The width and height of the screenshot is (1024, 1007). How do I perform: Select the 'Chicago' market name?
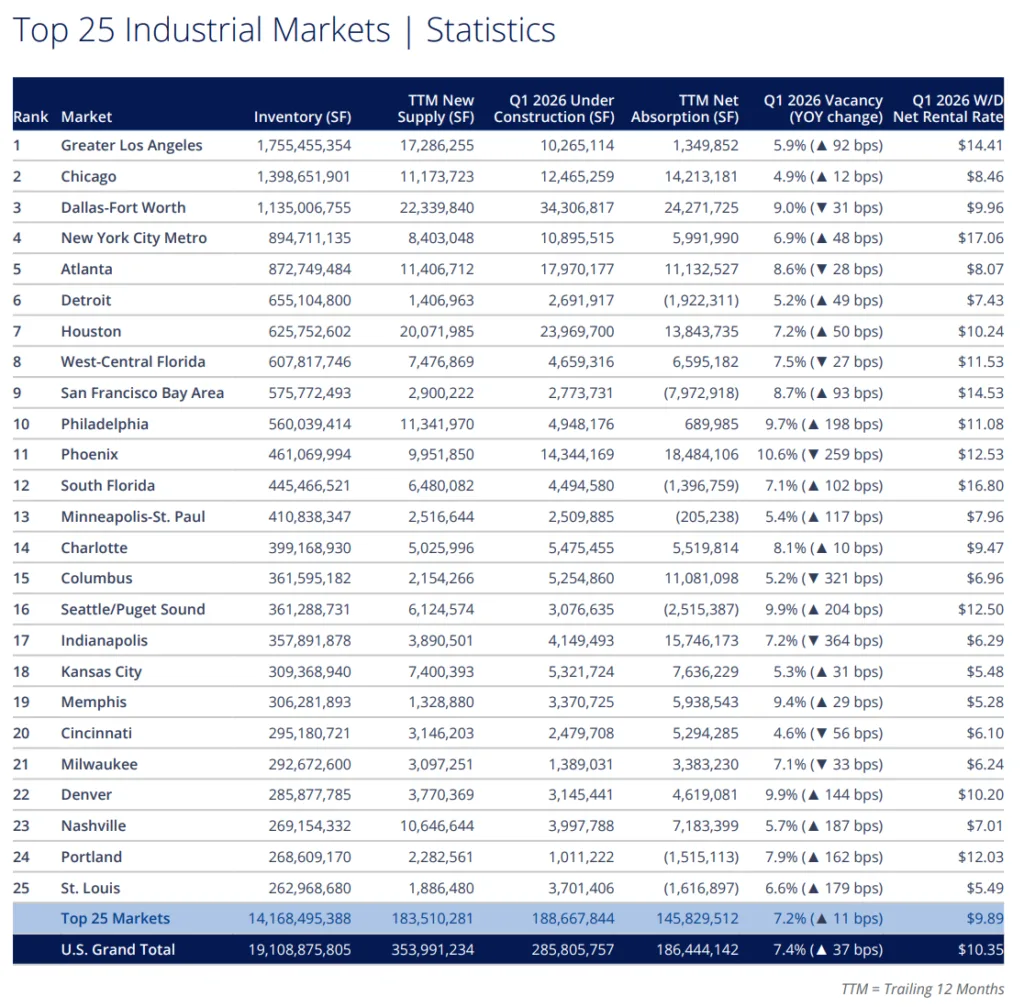(x=88, y=176)
